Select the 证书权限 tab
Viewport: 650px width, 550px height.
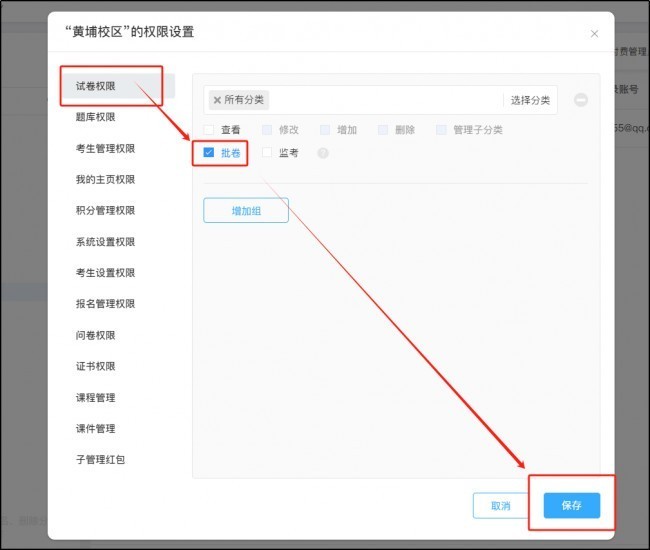tap(95, 366)
